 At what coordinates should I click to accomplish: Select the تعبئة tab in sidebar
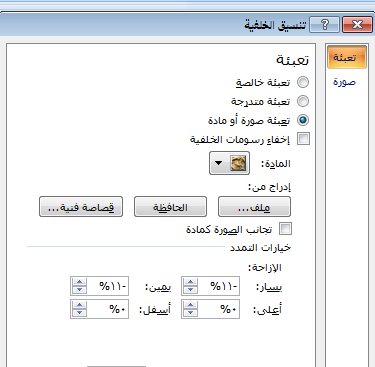347,58
